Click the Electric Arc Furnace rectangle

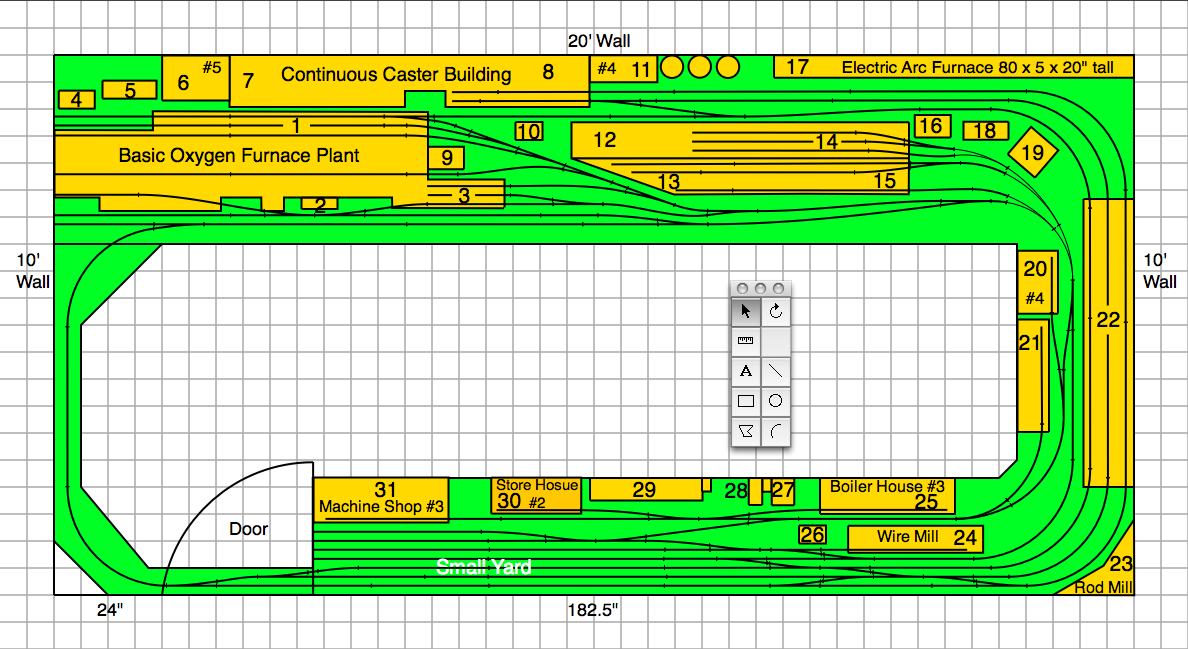[953, 67]
